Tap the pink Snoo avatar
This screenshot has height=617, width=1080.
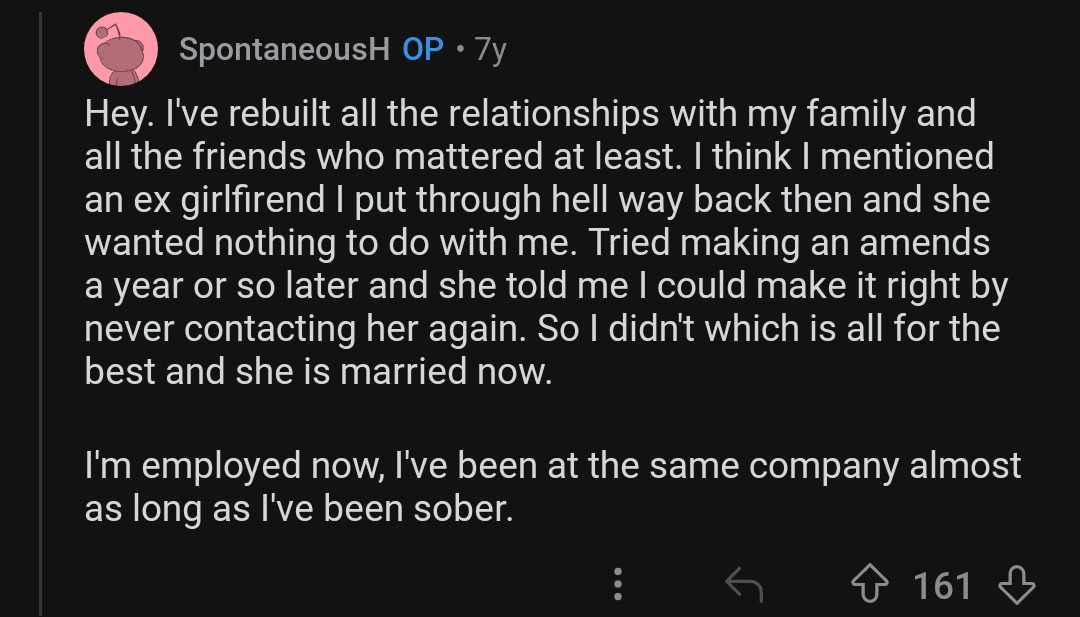click(121, 49)
